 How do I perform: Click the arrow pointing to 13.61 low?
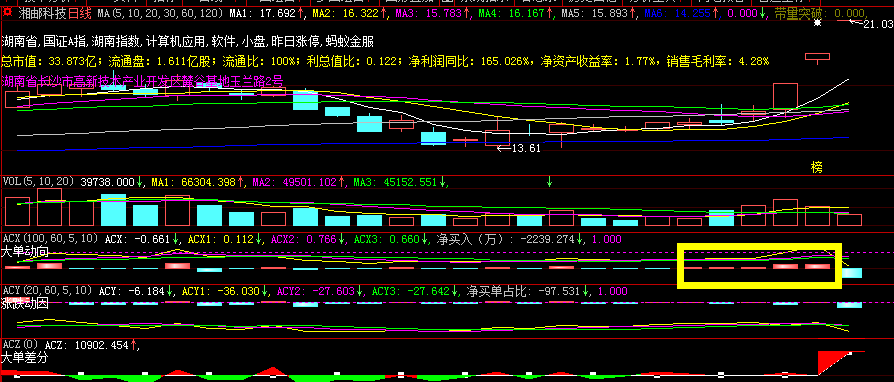point(504,148)
